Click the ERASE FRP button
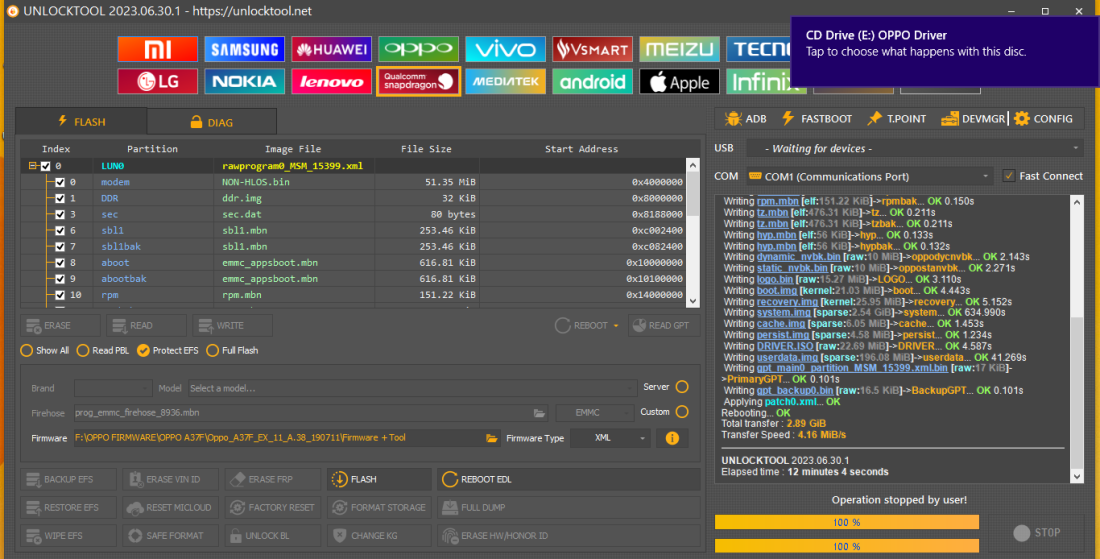 point(272,479)
